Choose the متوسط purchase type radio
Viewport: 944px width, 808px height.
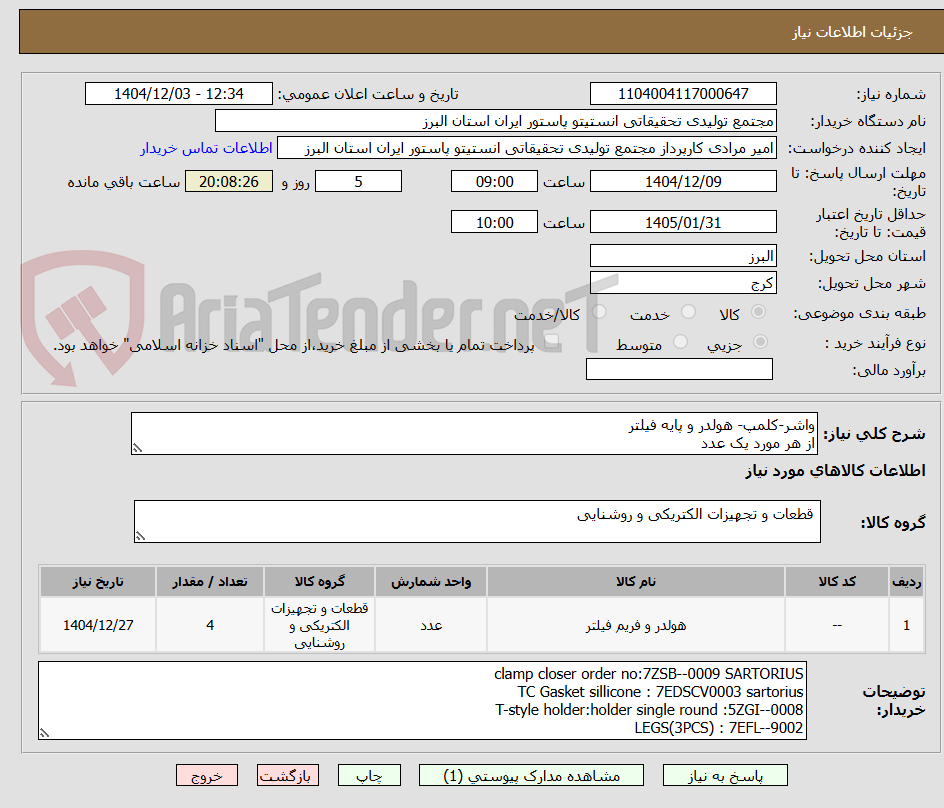(x=680, y=342)
